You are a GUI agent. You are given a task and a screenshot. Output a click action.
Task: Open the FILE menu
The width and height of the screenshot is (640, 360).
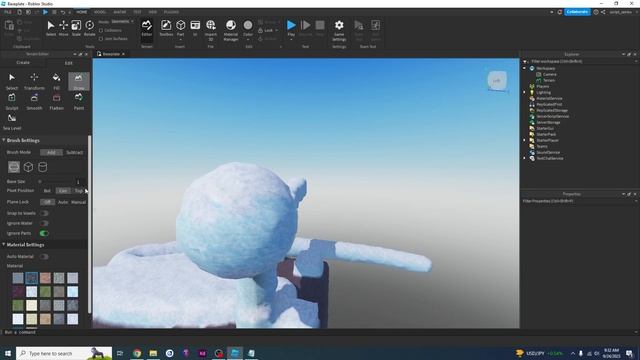[7, 12]
